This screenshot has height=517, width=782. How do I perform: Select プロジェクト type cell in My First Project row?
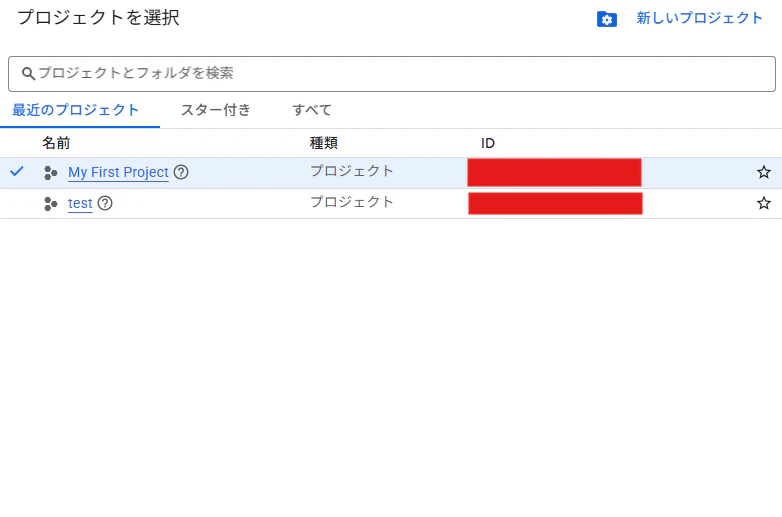pyautogui.click(x=352, y=171)
